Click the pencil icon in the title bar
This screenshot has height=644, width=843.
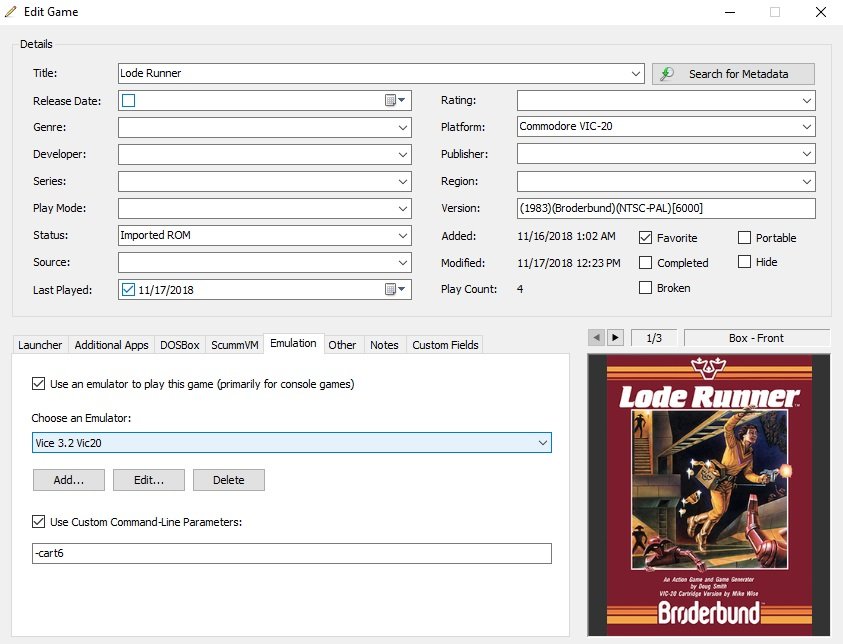click(x=10, y=11)
